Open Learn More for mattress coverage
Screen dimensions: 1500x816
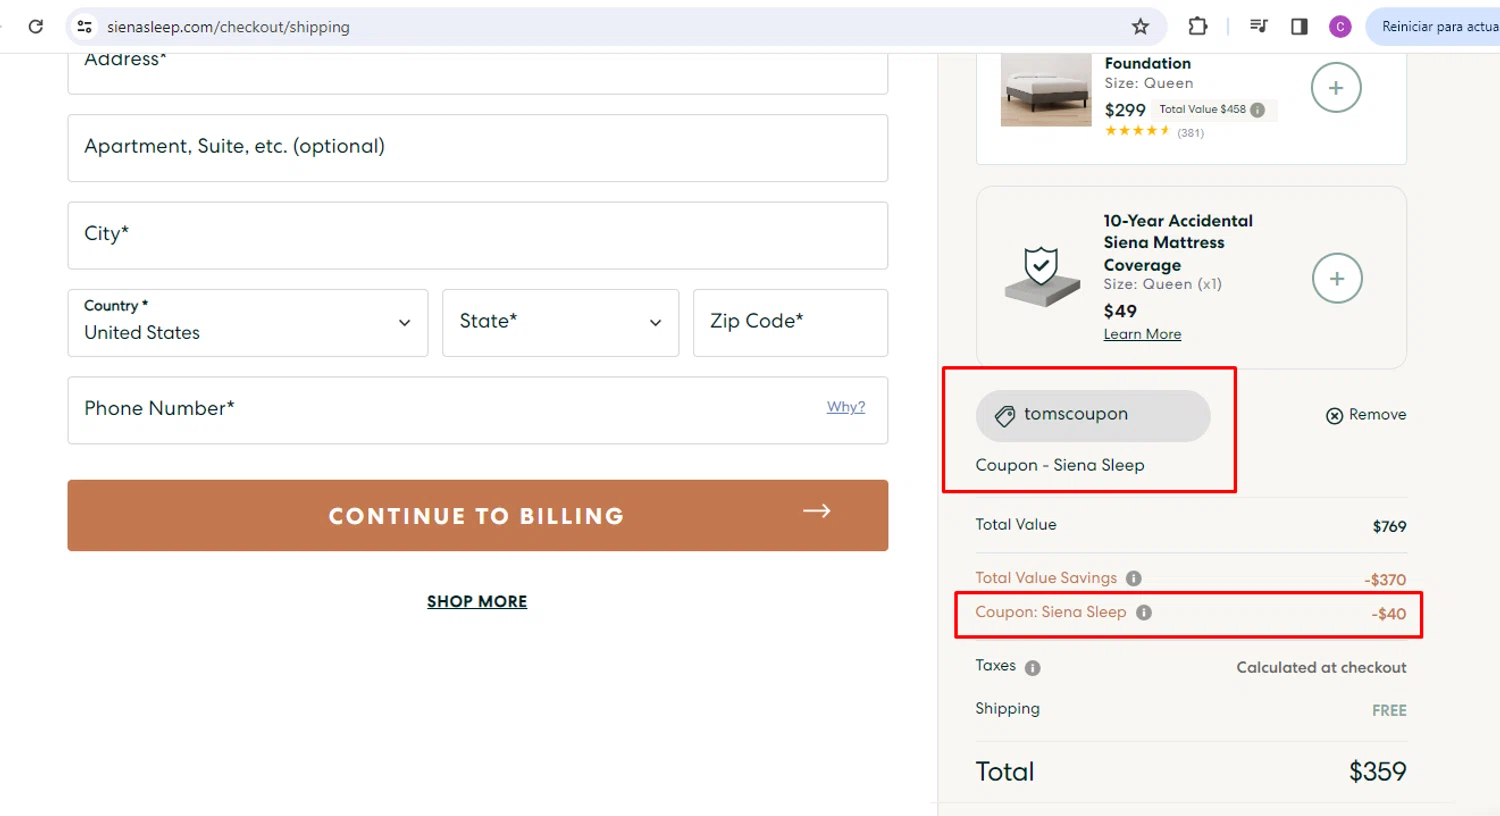pos(1142,334)
